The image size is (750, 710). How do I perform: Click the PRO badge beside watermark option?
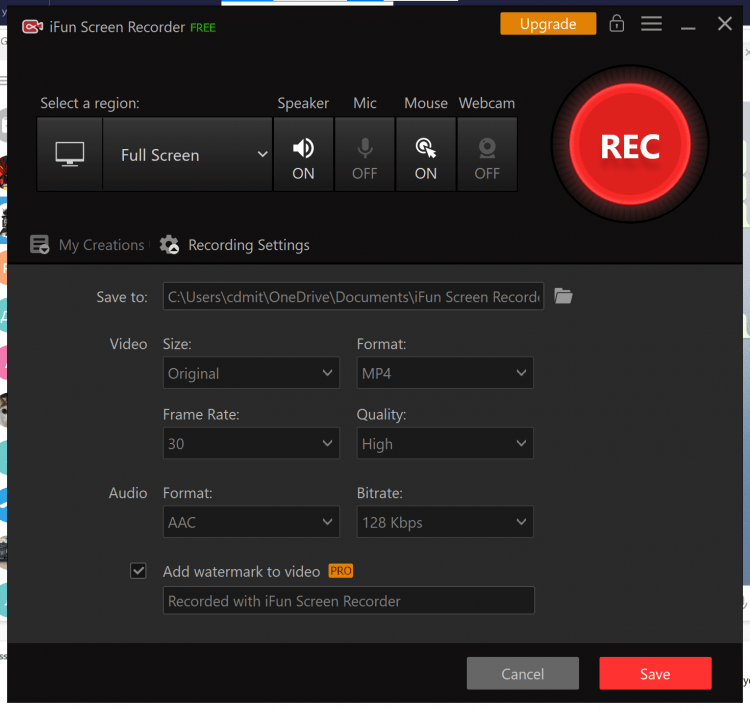point(341,571)
